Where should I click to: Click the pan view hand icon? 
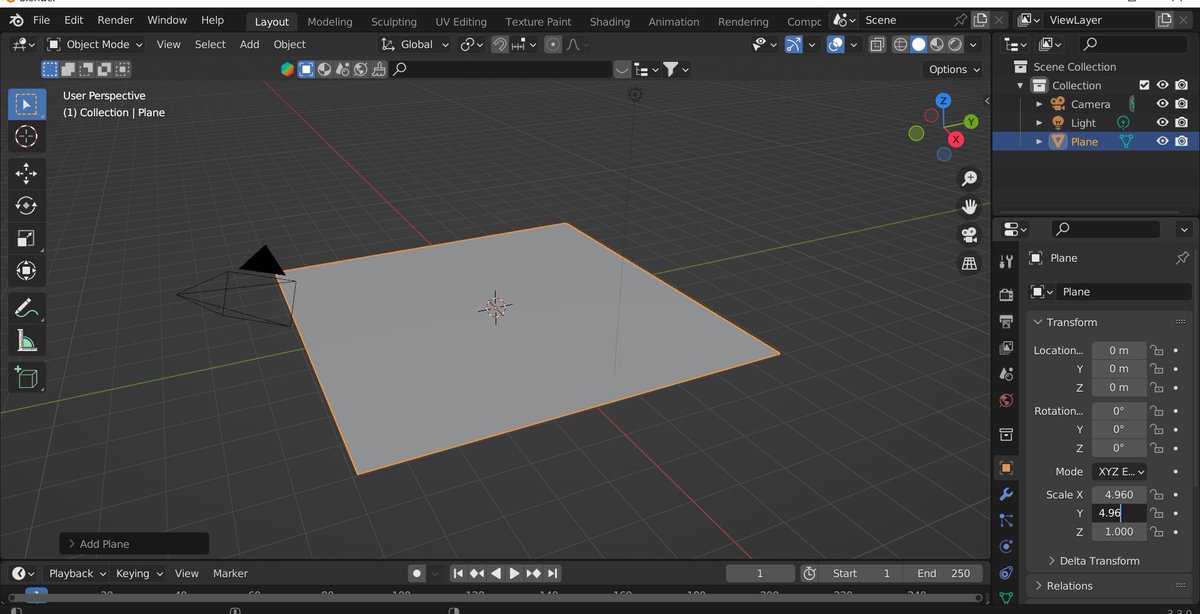(969, 206)
